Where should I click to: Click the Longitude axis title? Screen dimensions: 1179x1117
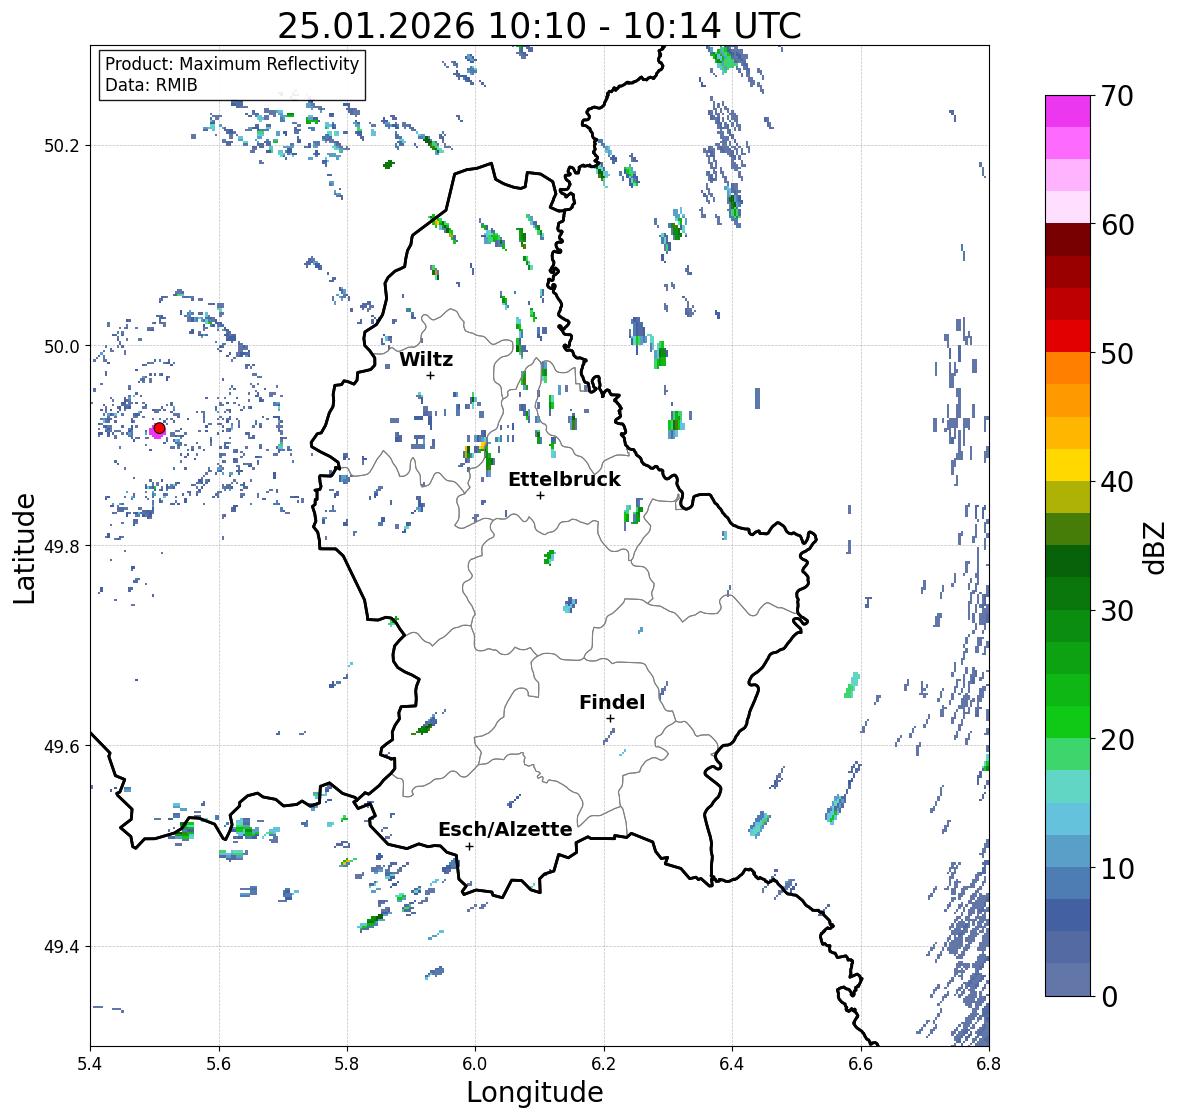point(535,1092)
